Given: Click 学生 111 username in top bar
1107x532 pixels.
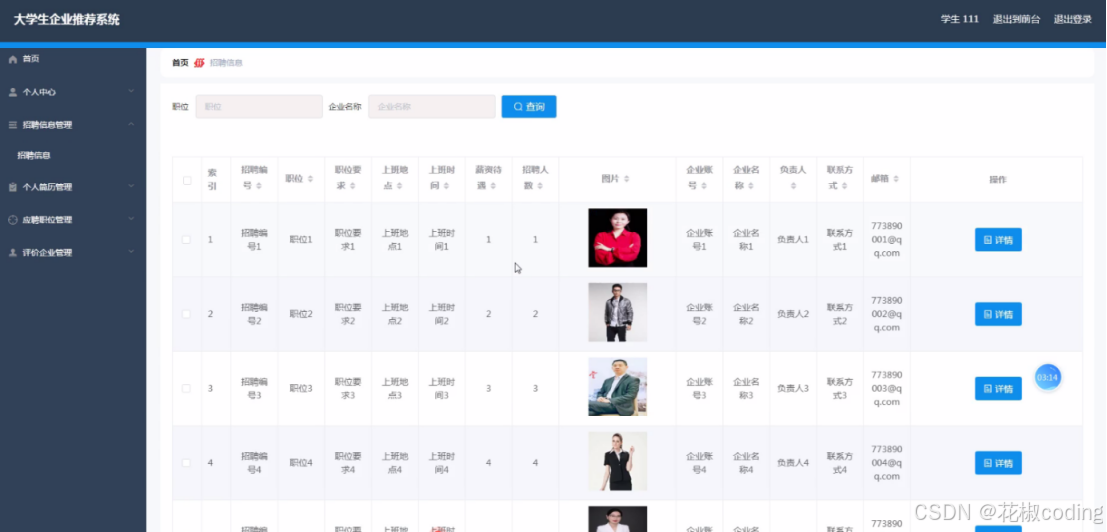Looking at the screenshot, I should (x=959, y=20).
